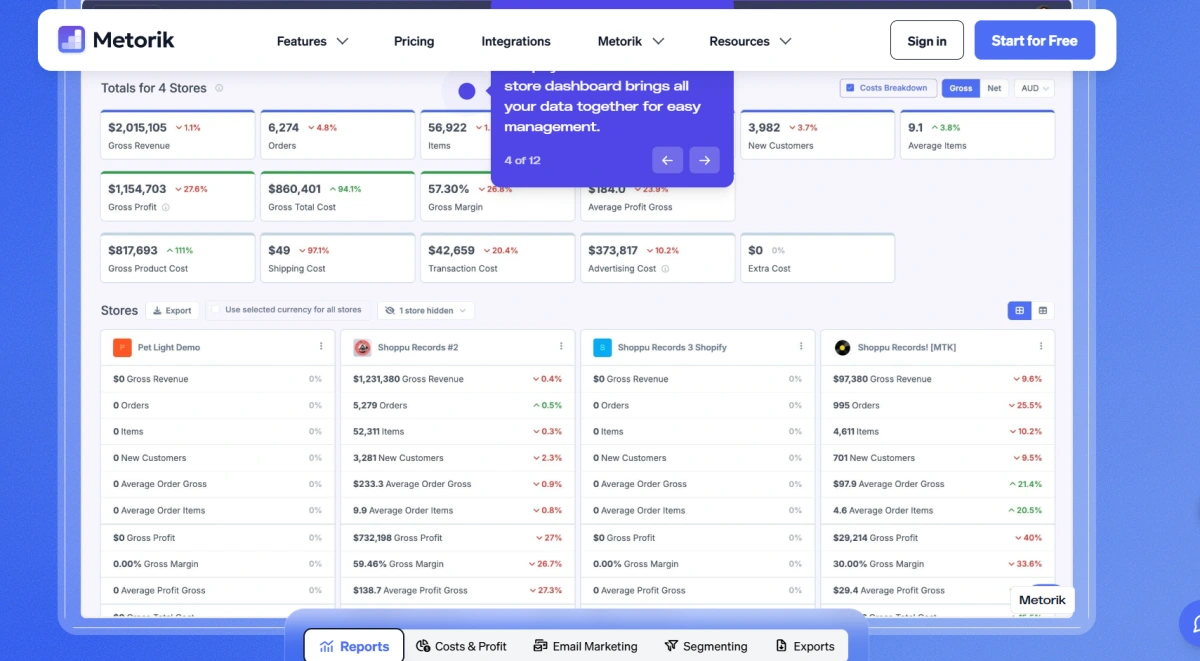The image size is (1200, 661).
Task: Go to the Pricing page
Action: (414, 41)
